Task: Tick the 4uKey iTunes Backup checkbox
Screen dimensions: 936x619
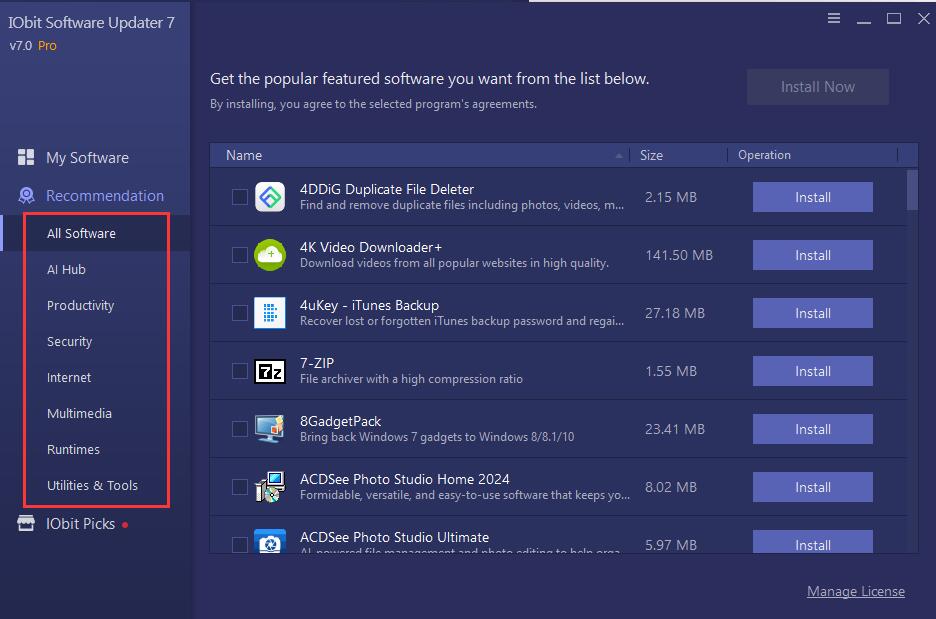Action: pos(239,313)
